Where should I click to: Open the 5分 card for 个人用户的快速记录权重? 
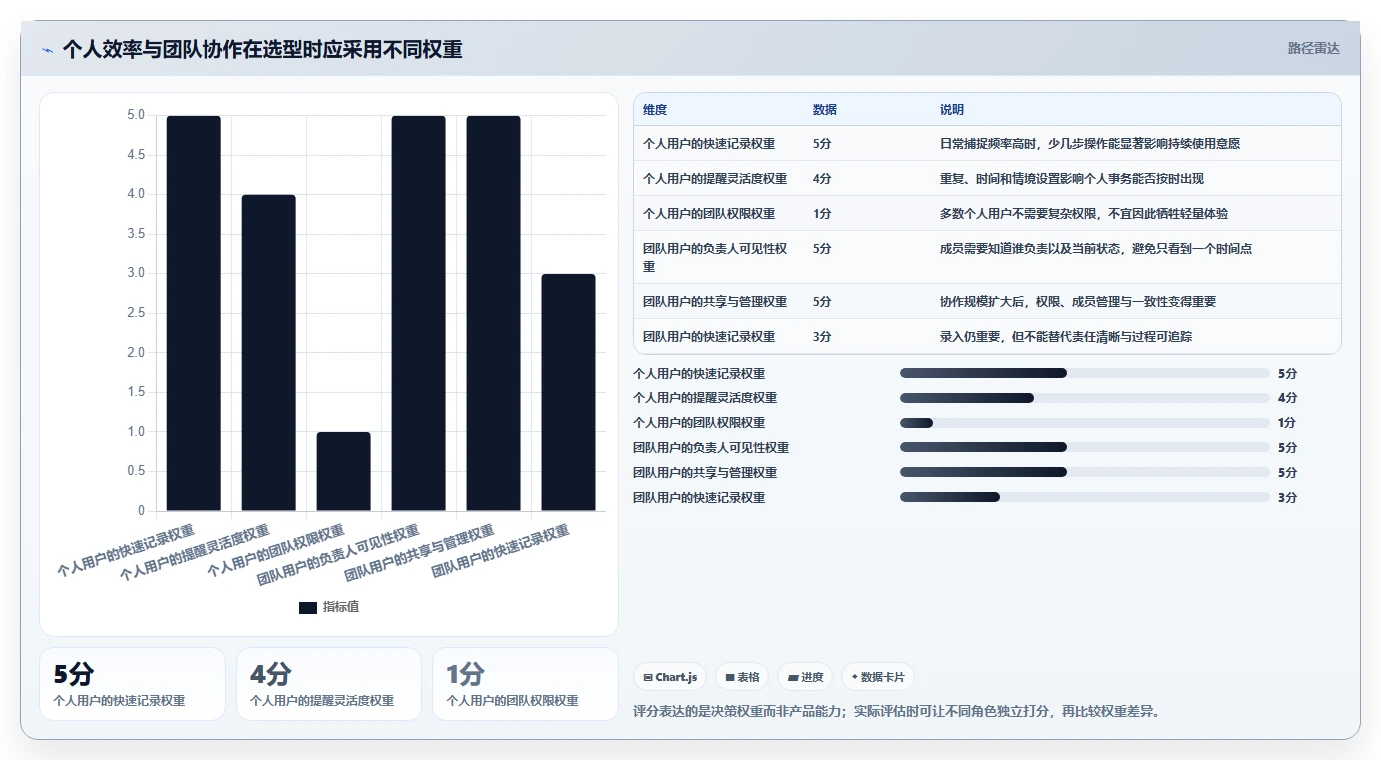tap(132, 683)
